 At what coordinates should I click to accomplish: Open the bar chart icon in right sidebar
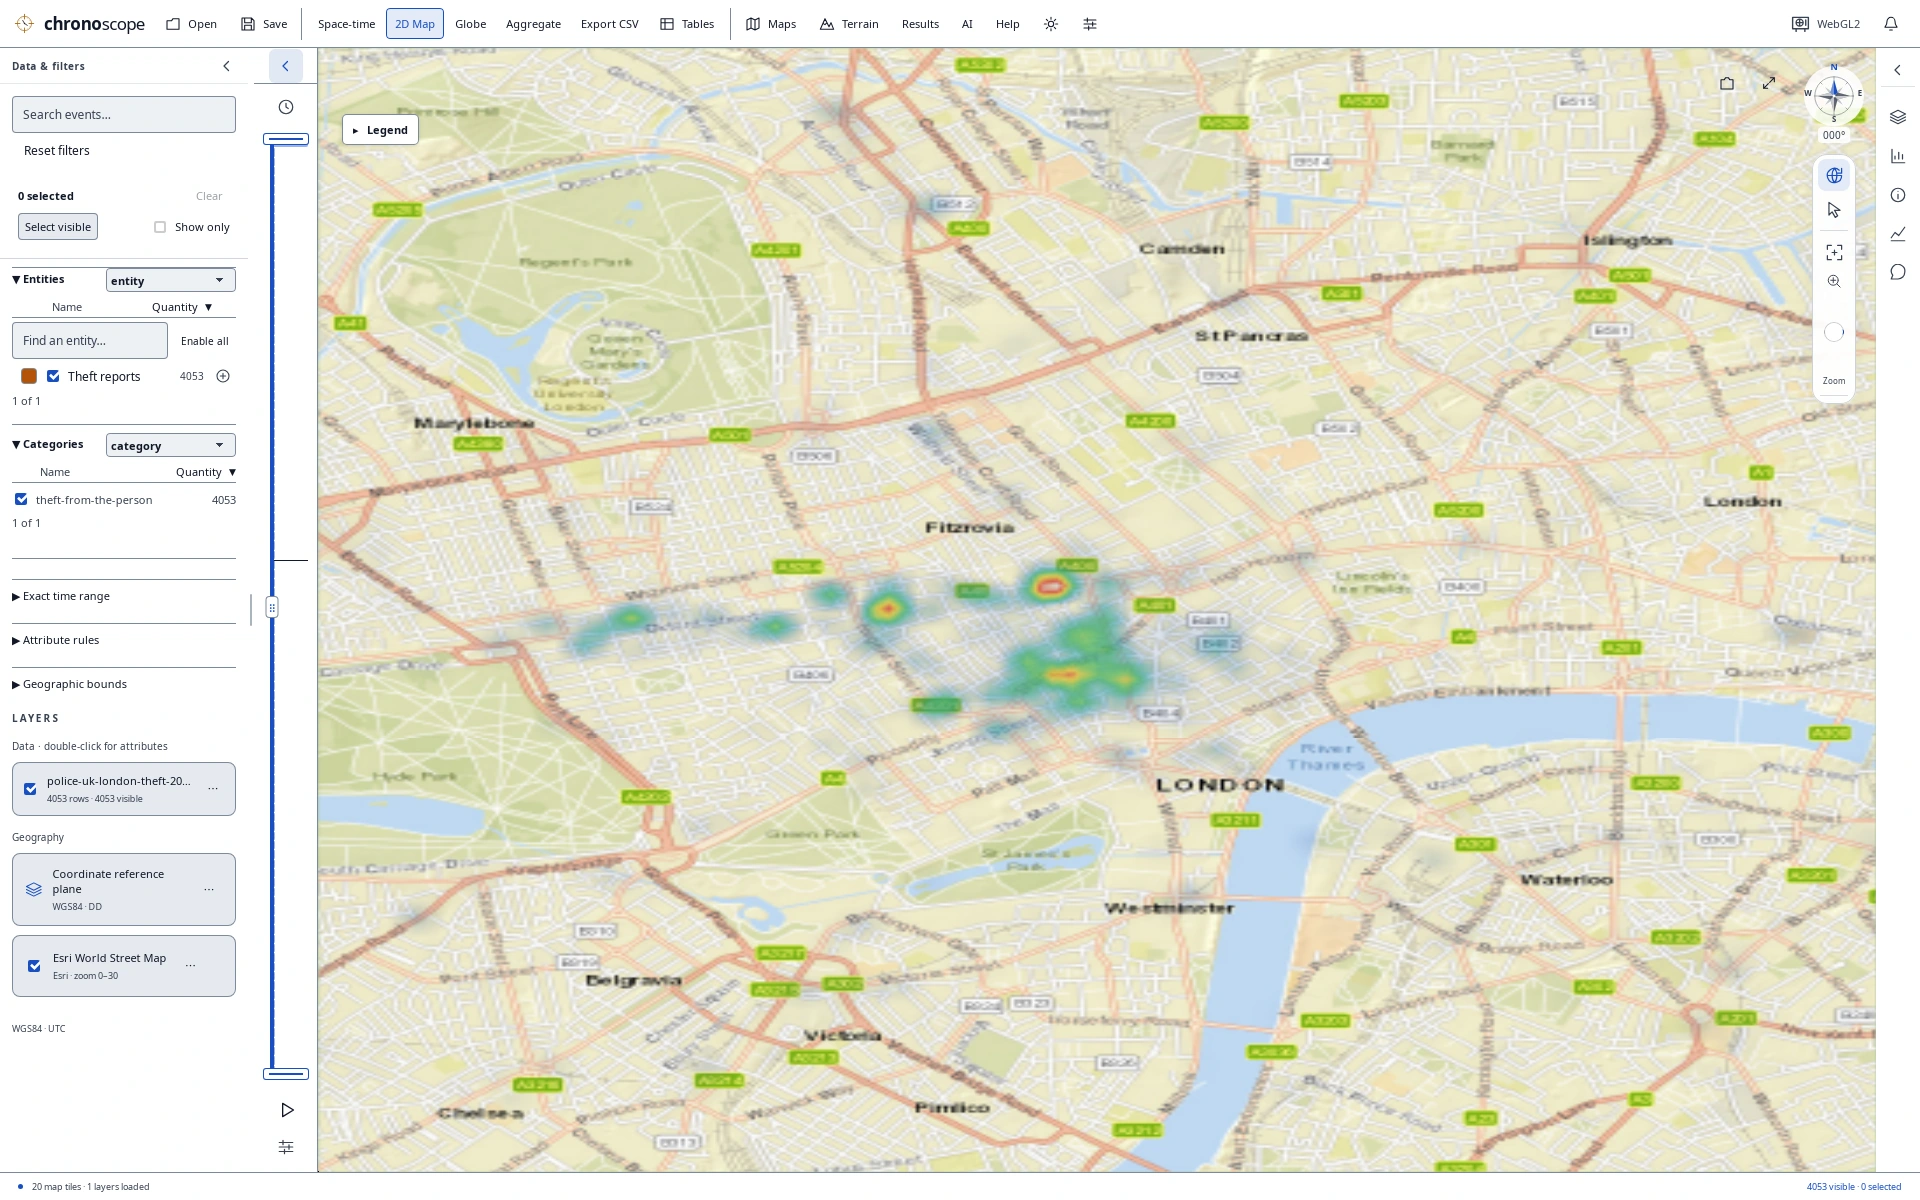[1898, 156]
